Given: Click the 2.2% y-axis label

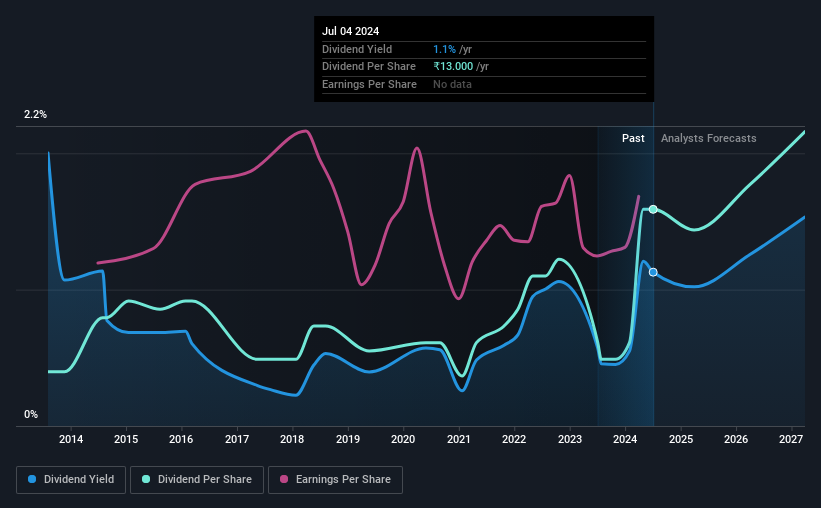Looking at the screenshot, I should (x=35, y=115).
